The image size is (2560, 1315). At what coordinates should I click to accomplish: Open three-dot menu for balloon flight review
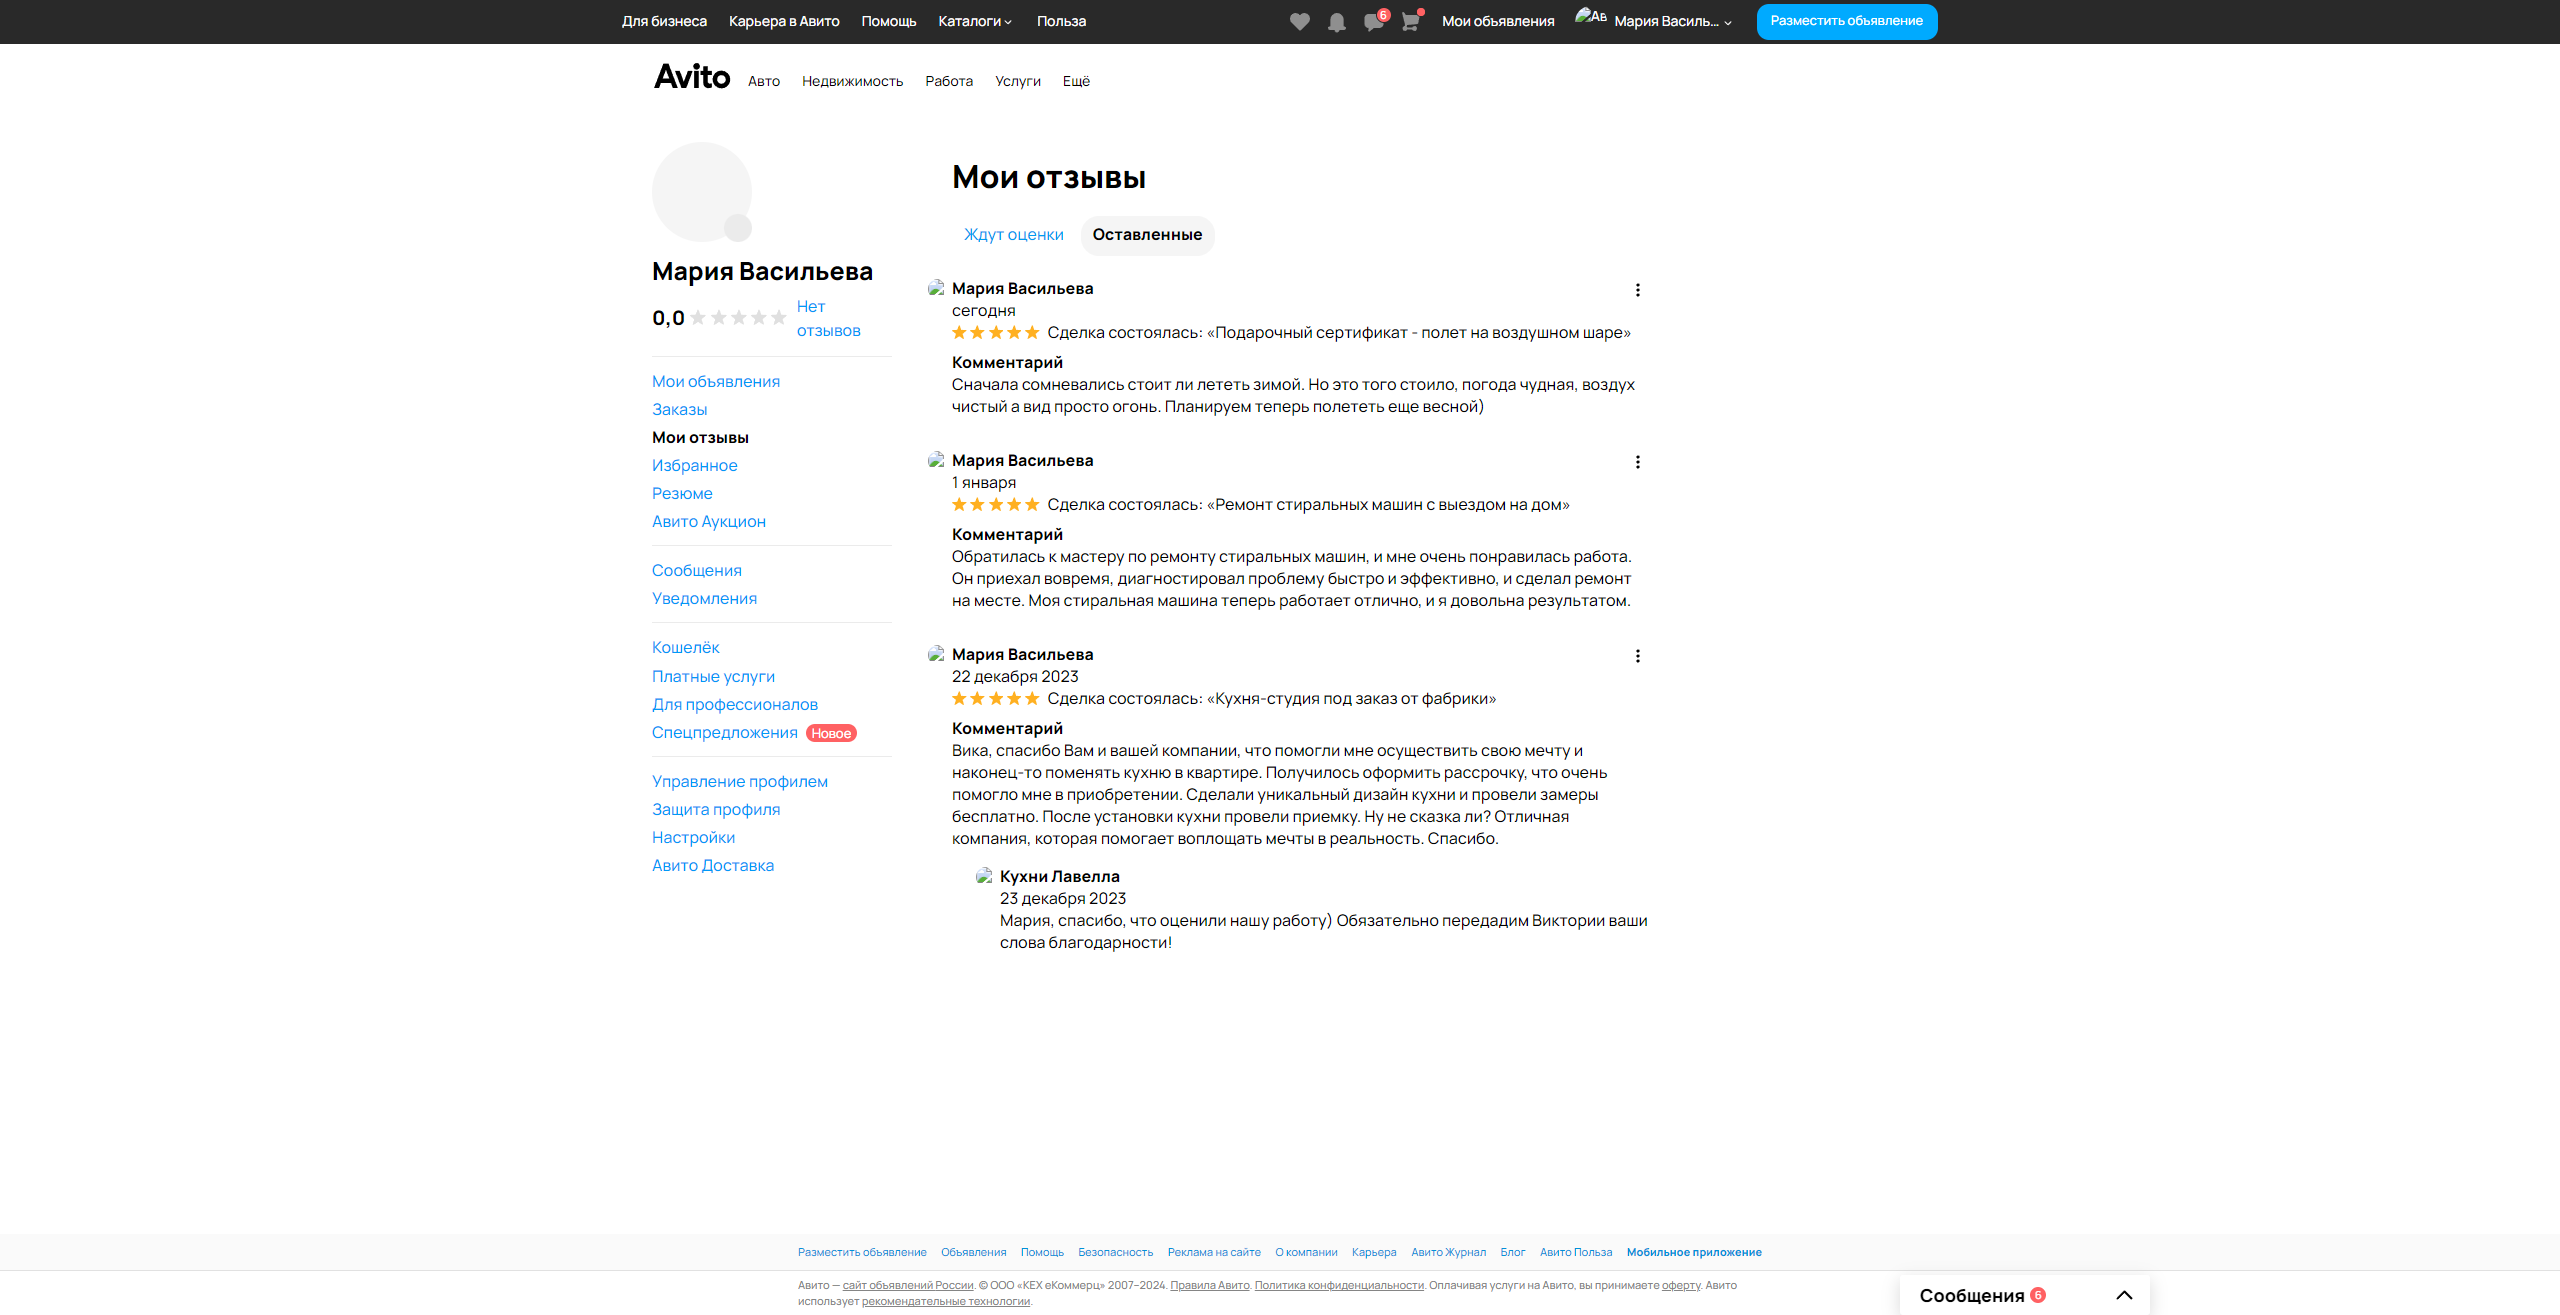pyautogui.click(x=1637, y=290)
